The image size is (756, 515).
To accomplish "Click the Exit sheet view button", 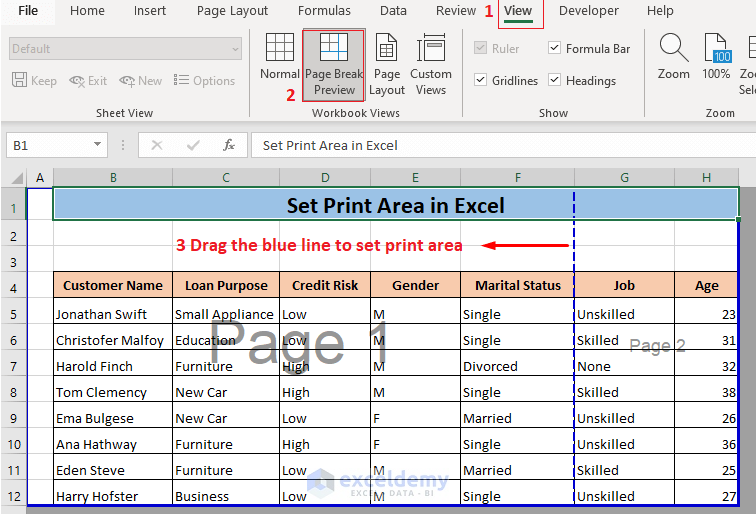I will point(88,81).
